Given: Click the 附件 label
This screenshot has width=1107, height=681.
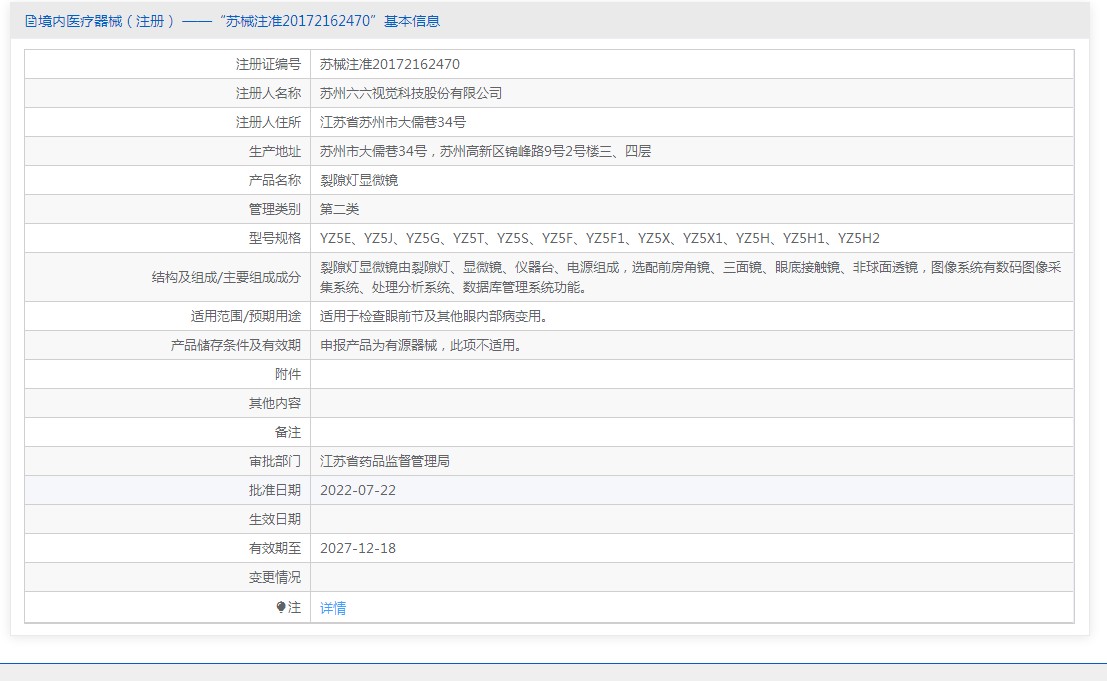Looking at the screenshot, I should [x=288, y=374].
